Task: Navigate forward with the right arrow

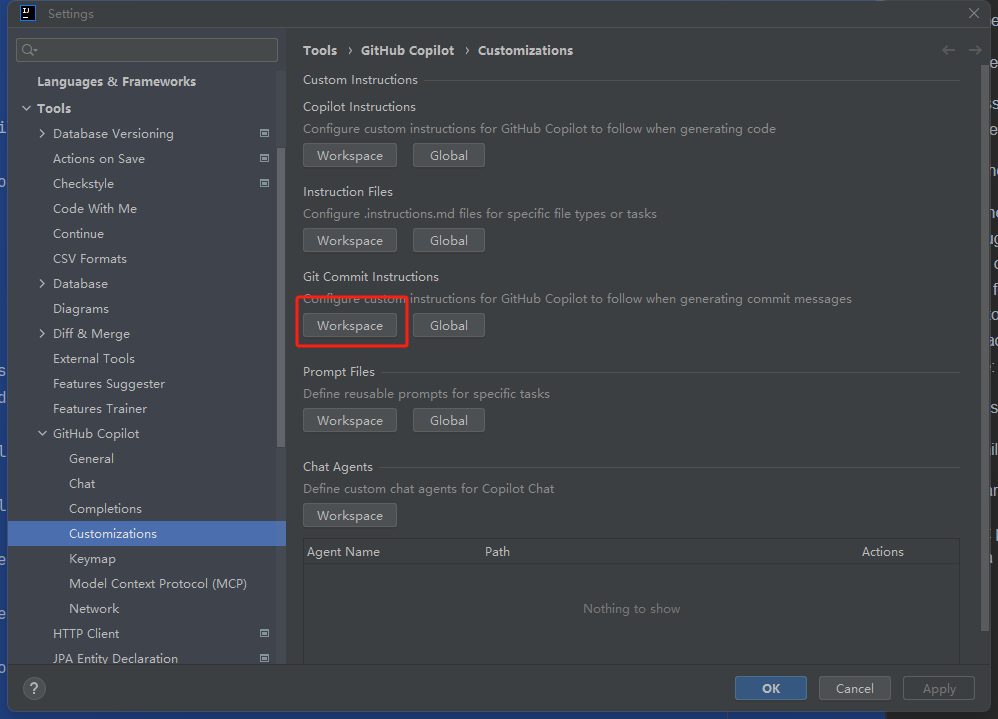Action: tap(974, 50)
